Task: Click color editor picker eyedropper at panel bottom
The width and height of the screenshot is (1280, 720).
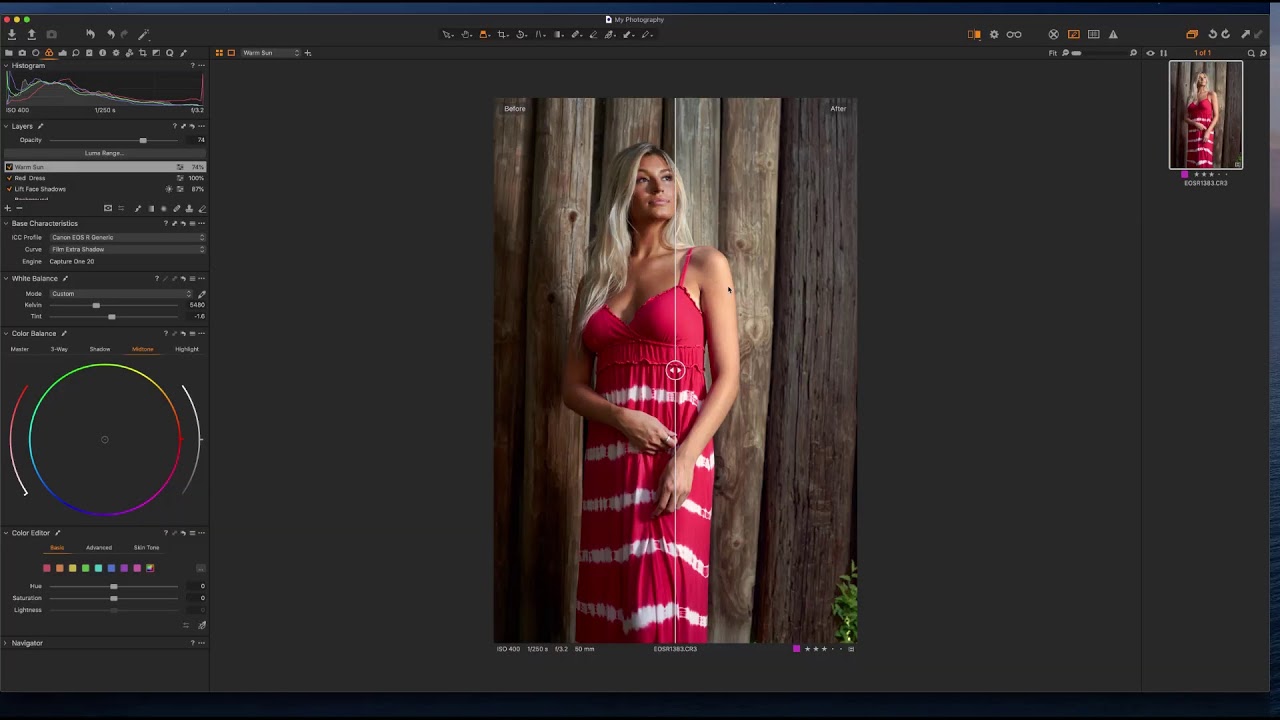Action: click(201, 625)
